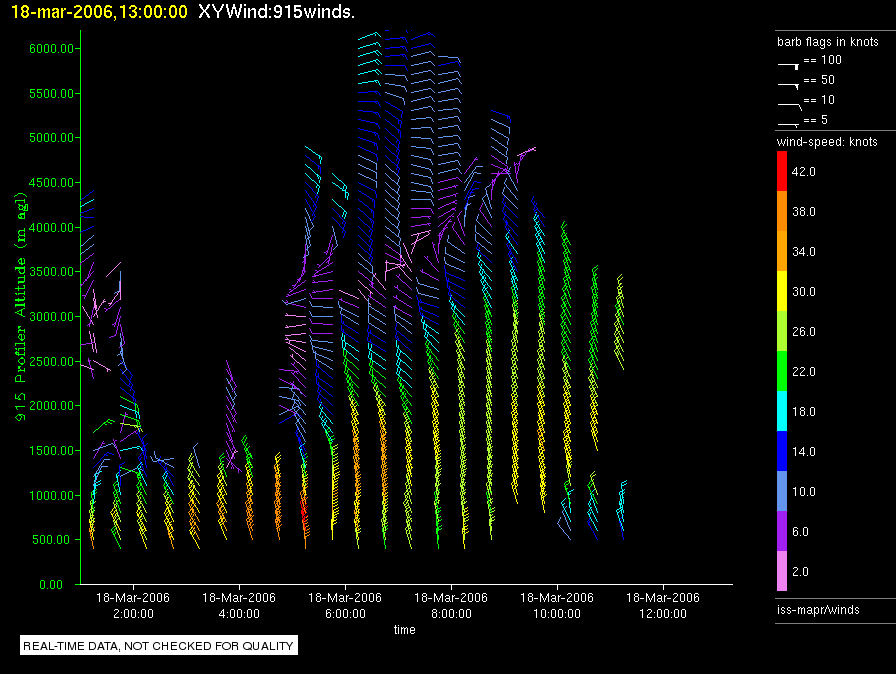Click the real-time data quality warning label

159,646
